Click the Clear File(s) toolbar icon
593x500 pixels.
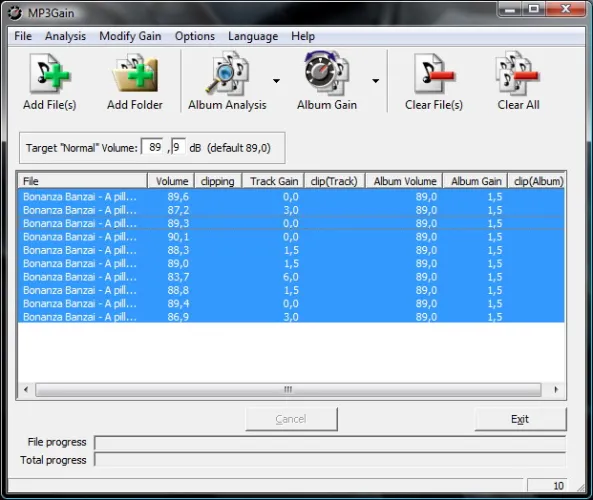(x=434, y=81)
